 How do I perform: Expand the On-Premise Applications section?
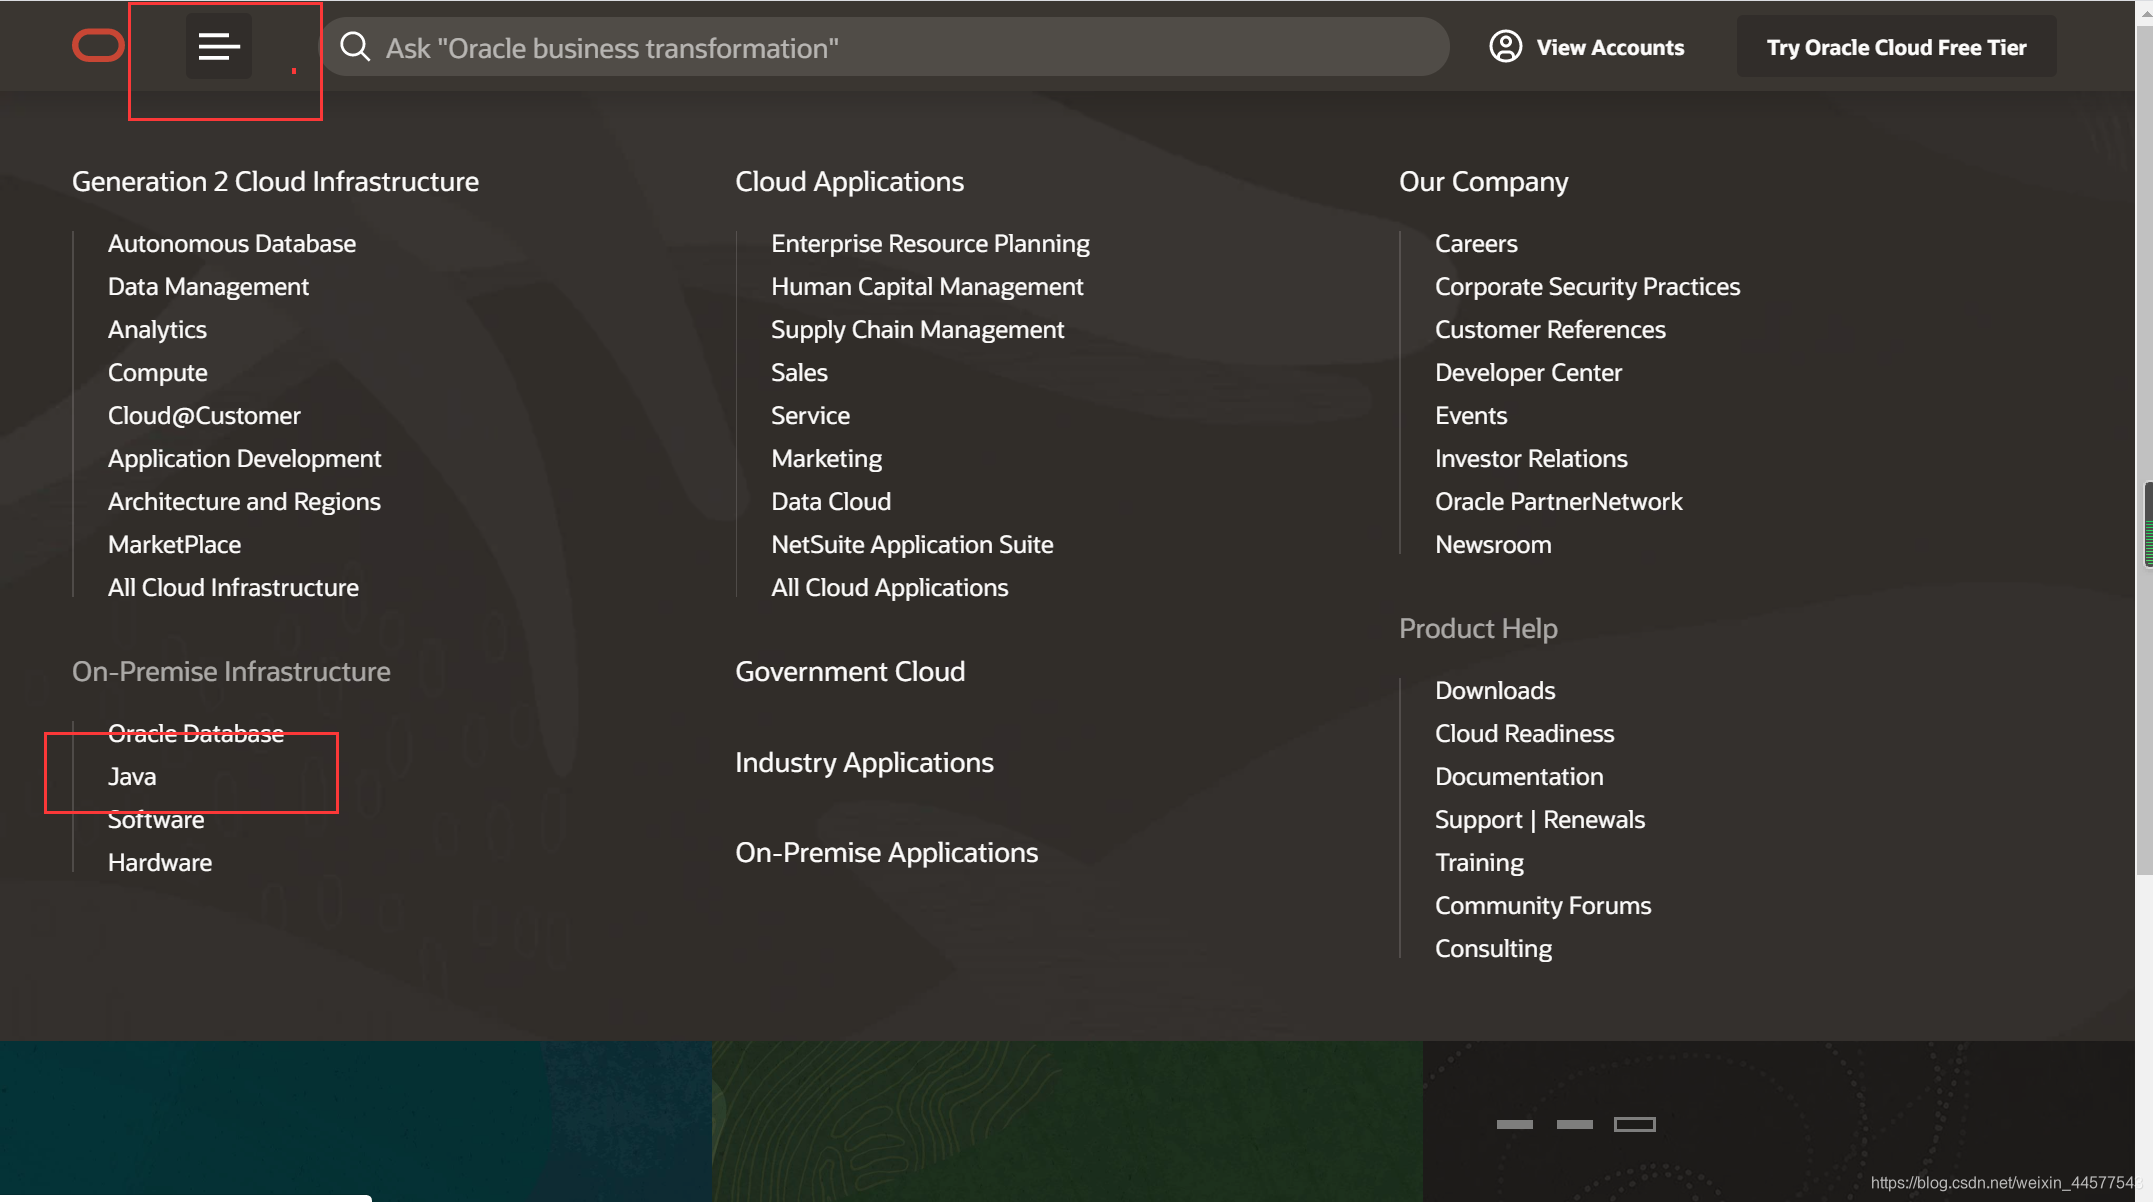click(886, 852)
